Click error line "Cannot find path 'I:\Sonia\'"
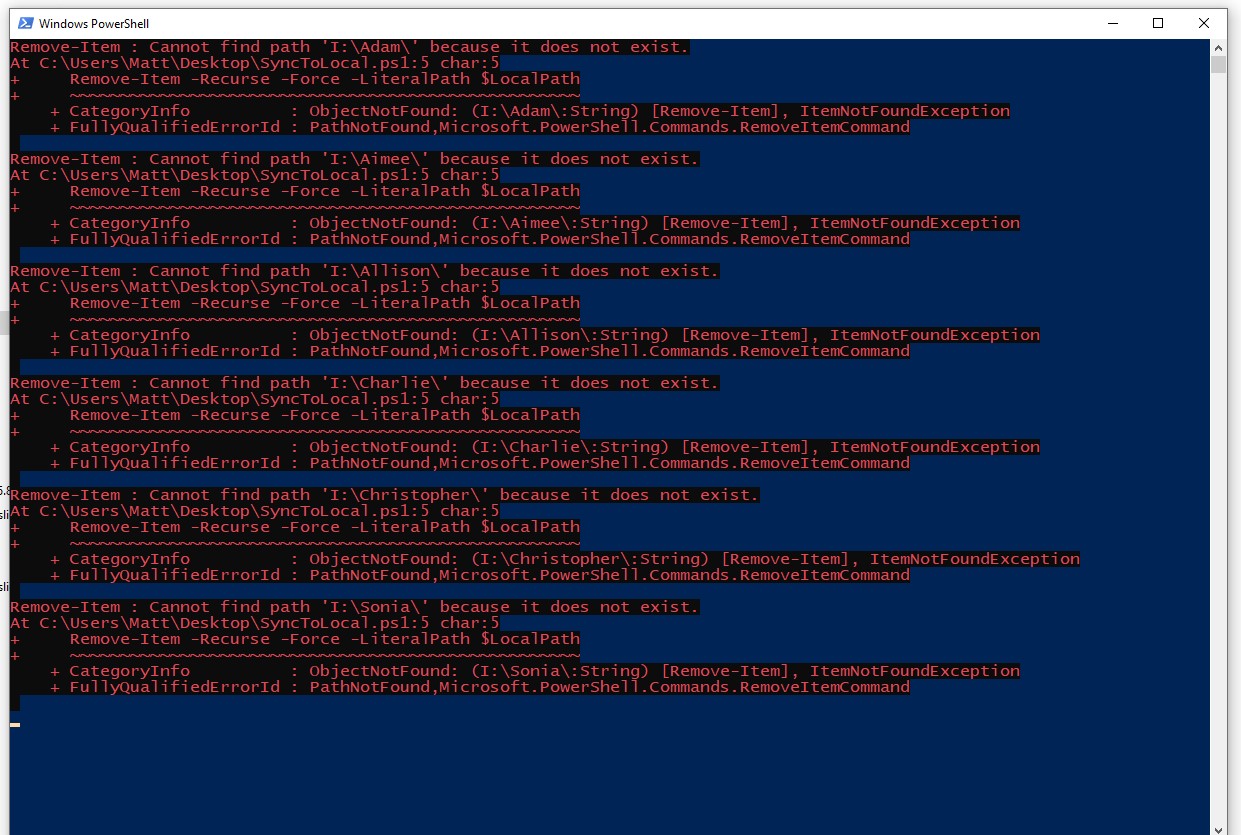Screen dimensions: 1241x835 point(355,607)
